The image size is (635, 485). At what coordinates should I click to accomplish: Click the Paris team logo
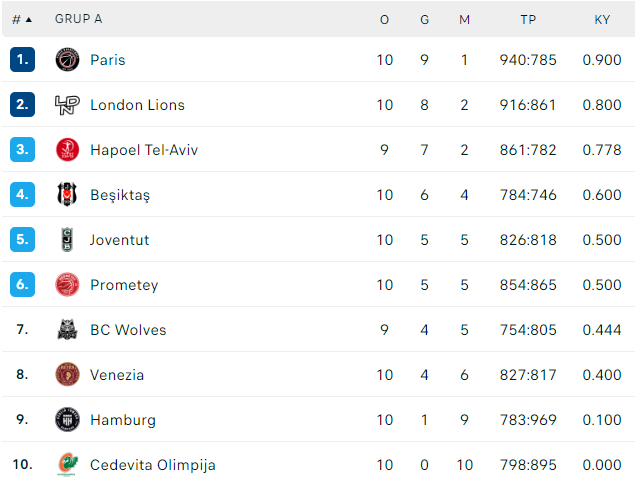[67, 60]
